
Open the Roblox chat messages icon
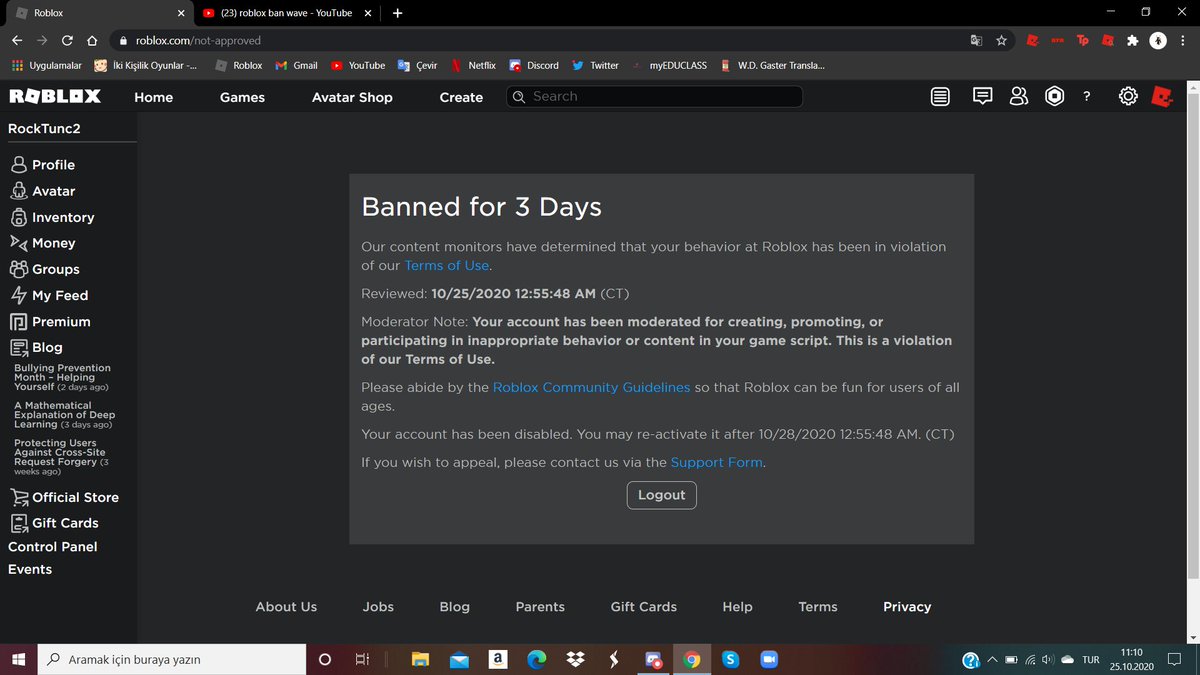tap(982, 97)
